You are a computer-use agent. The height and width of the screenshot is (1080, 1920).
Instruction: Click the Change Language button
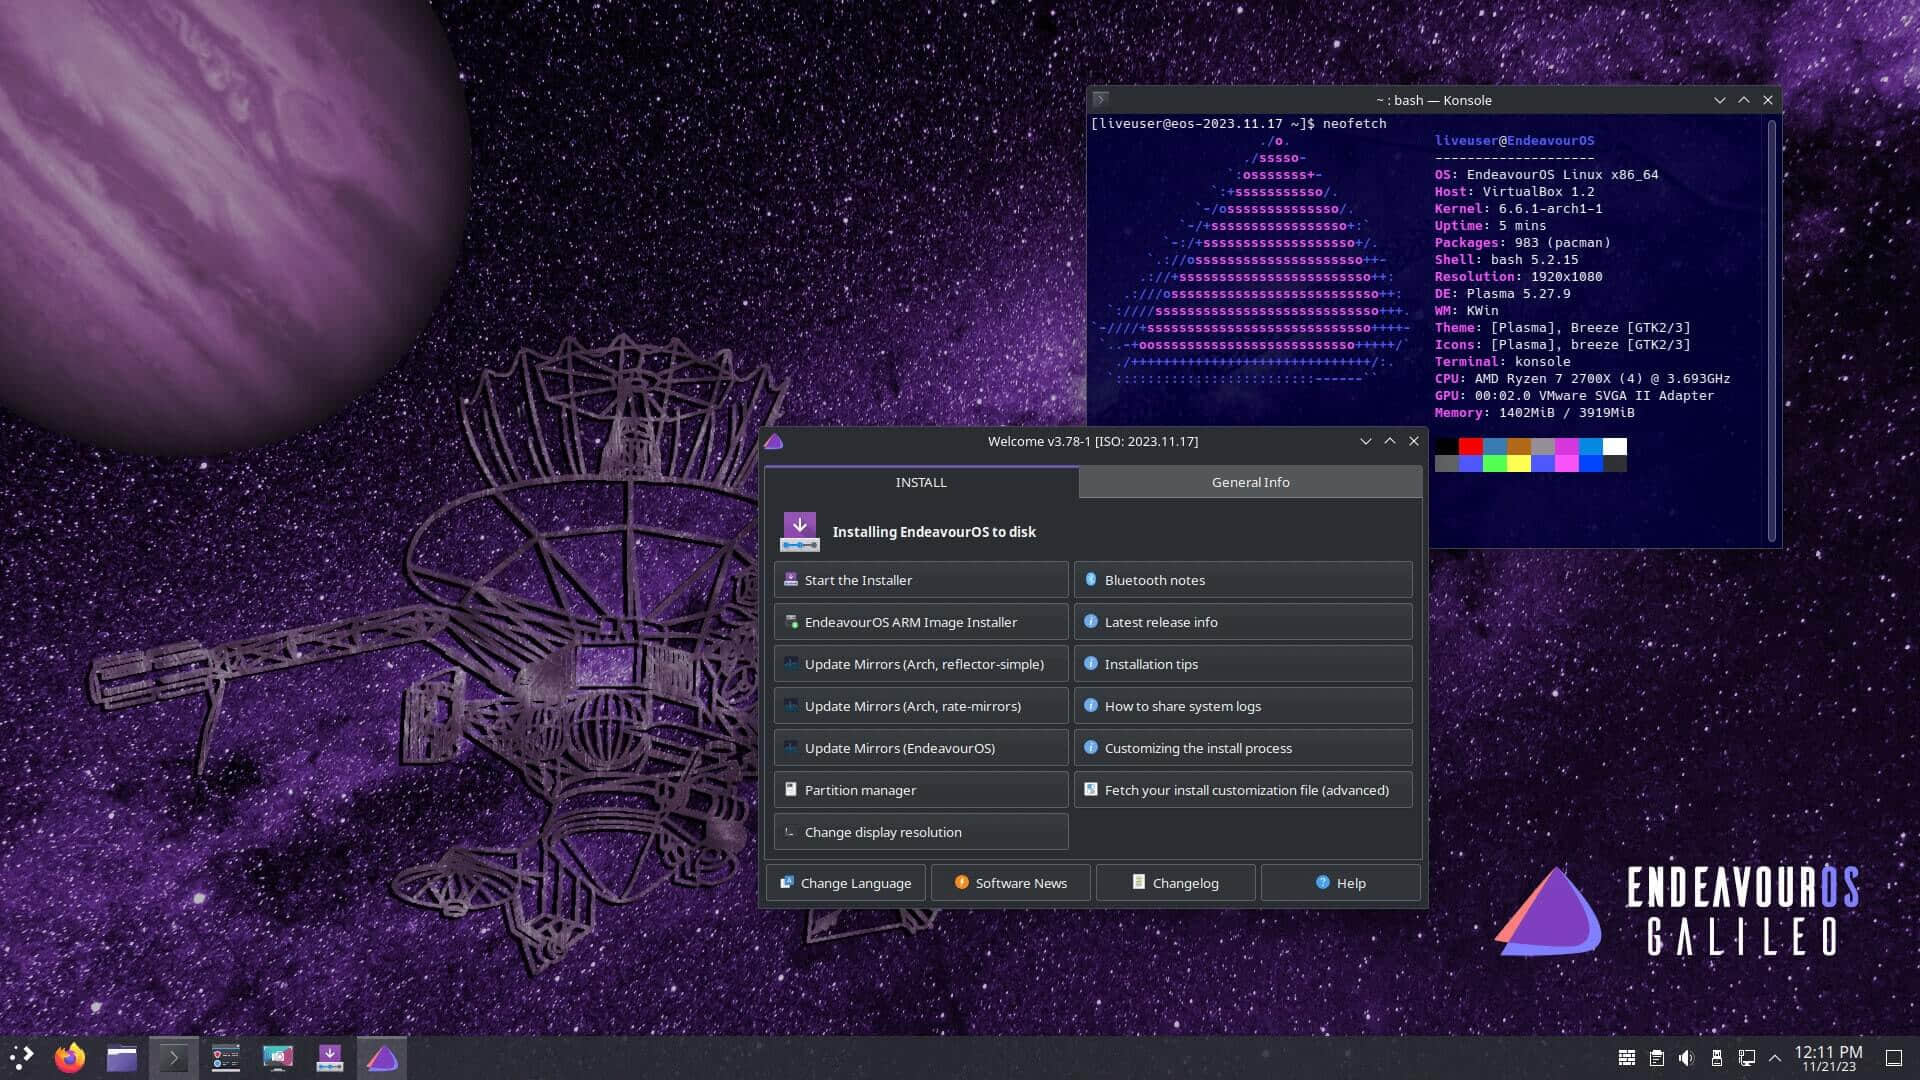(x=845, y=882)
